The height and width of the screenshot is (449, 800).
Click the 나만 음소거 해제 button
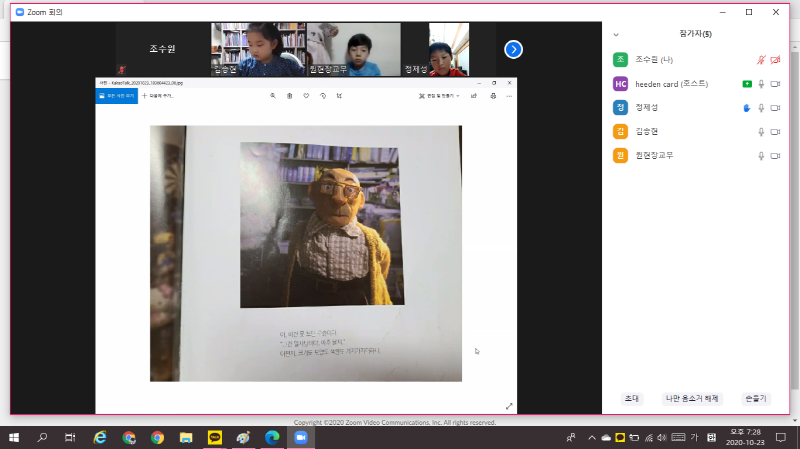(x=692, y=398)
